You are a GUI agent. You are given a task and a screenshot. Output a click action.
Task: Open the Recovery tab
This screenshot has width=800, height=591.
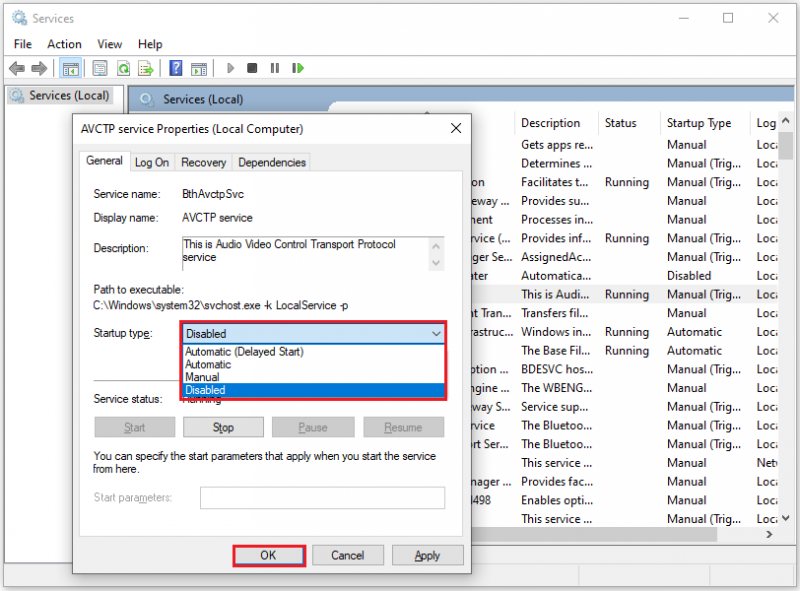tap(204, 162)
